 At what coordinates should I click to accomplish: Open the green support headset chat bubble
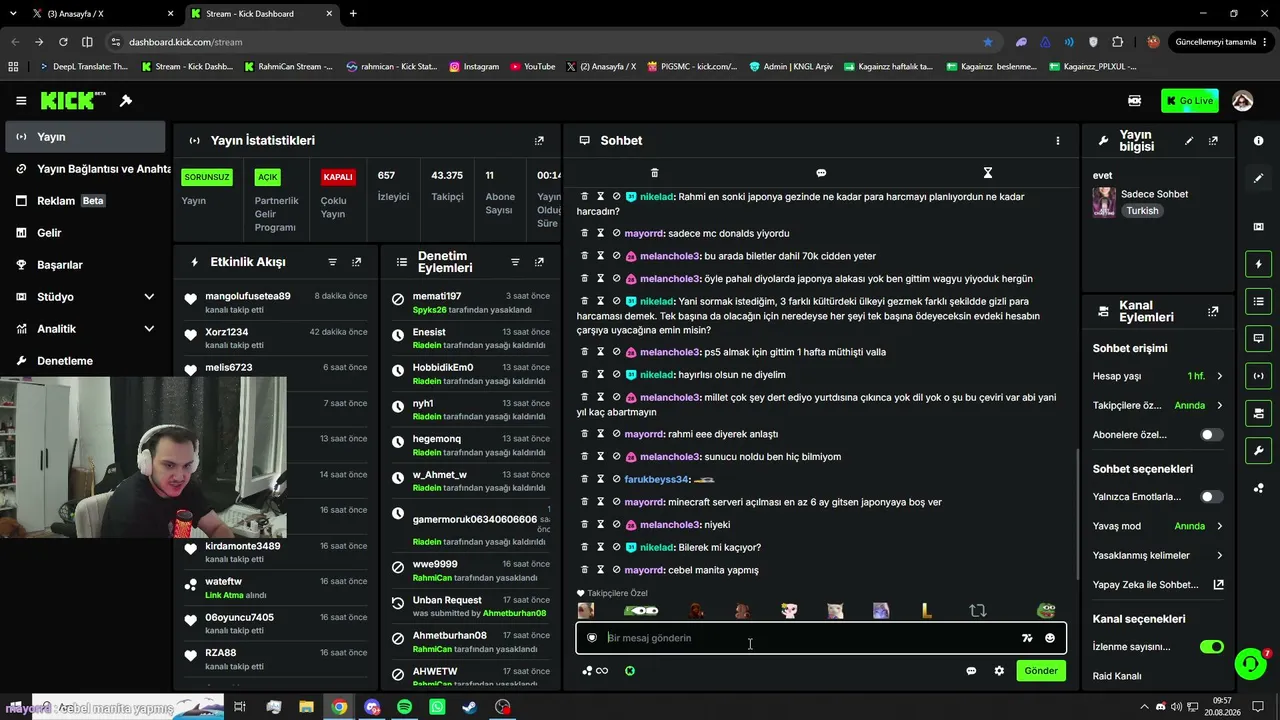point(1250,663)
